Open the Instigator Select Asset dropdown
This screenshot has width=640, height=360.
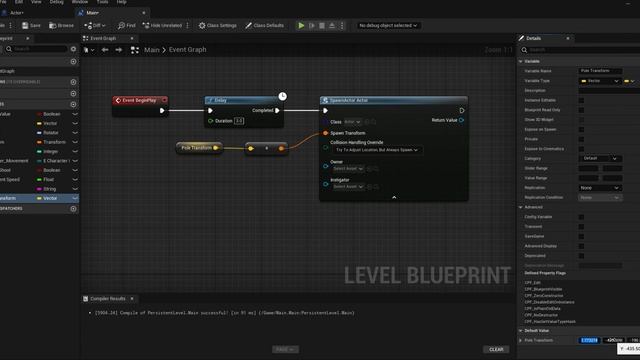(x=348, y=187)
